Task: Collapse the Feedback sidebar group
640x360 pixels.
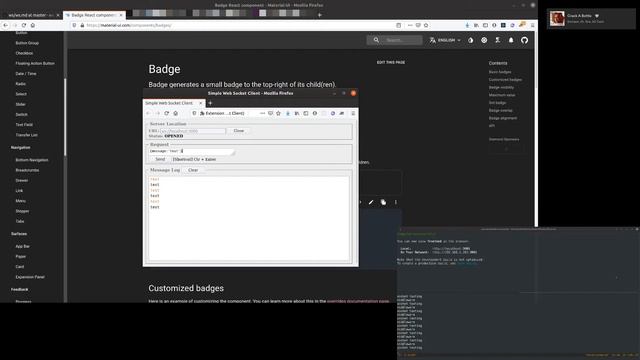Action: (x=20, y=289)
